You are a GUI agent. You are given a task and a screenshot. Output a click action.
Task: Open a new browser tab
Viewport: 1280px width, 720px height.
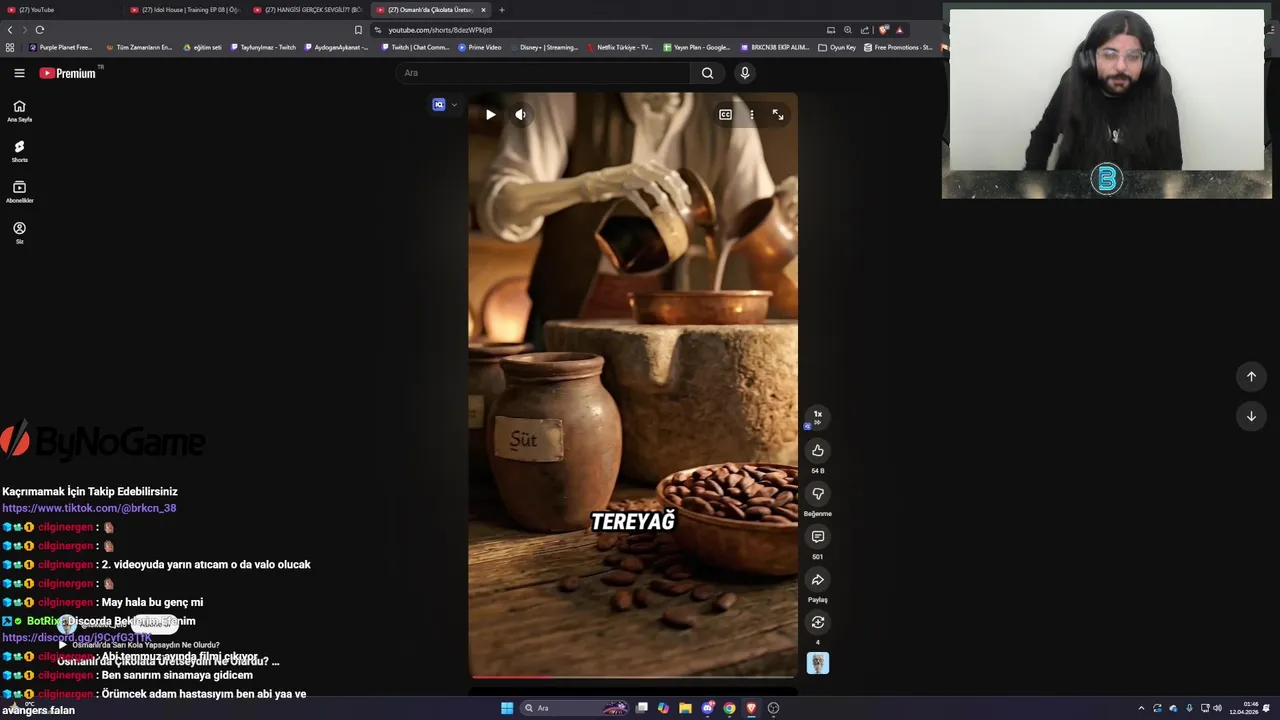502,10
